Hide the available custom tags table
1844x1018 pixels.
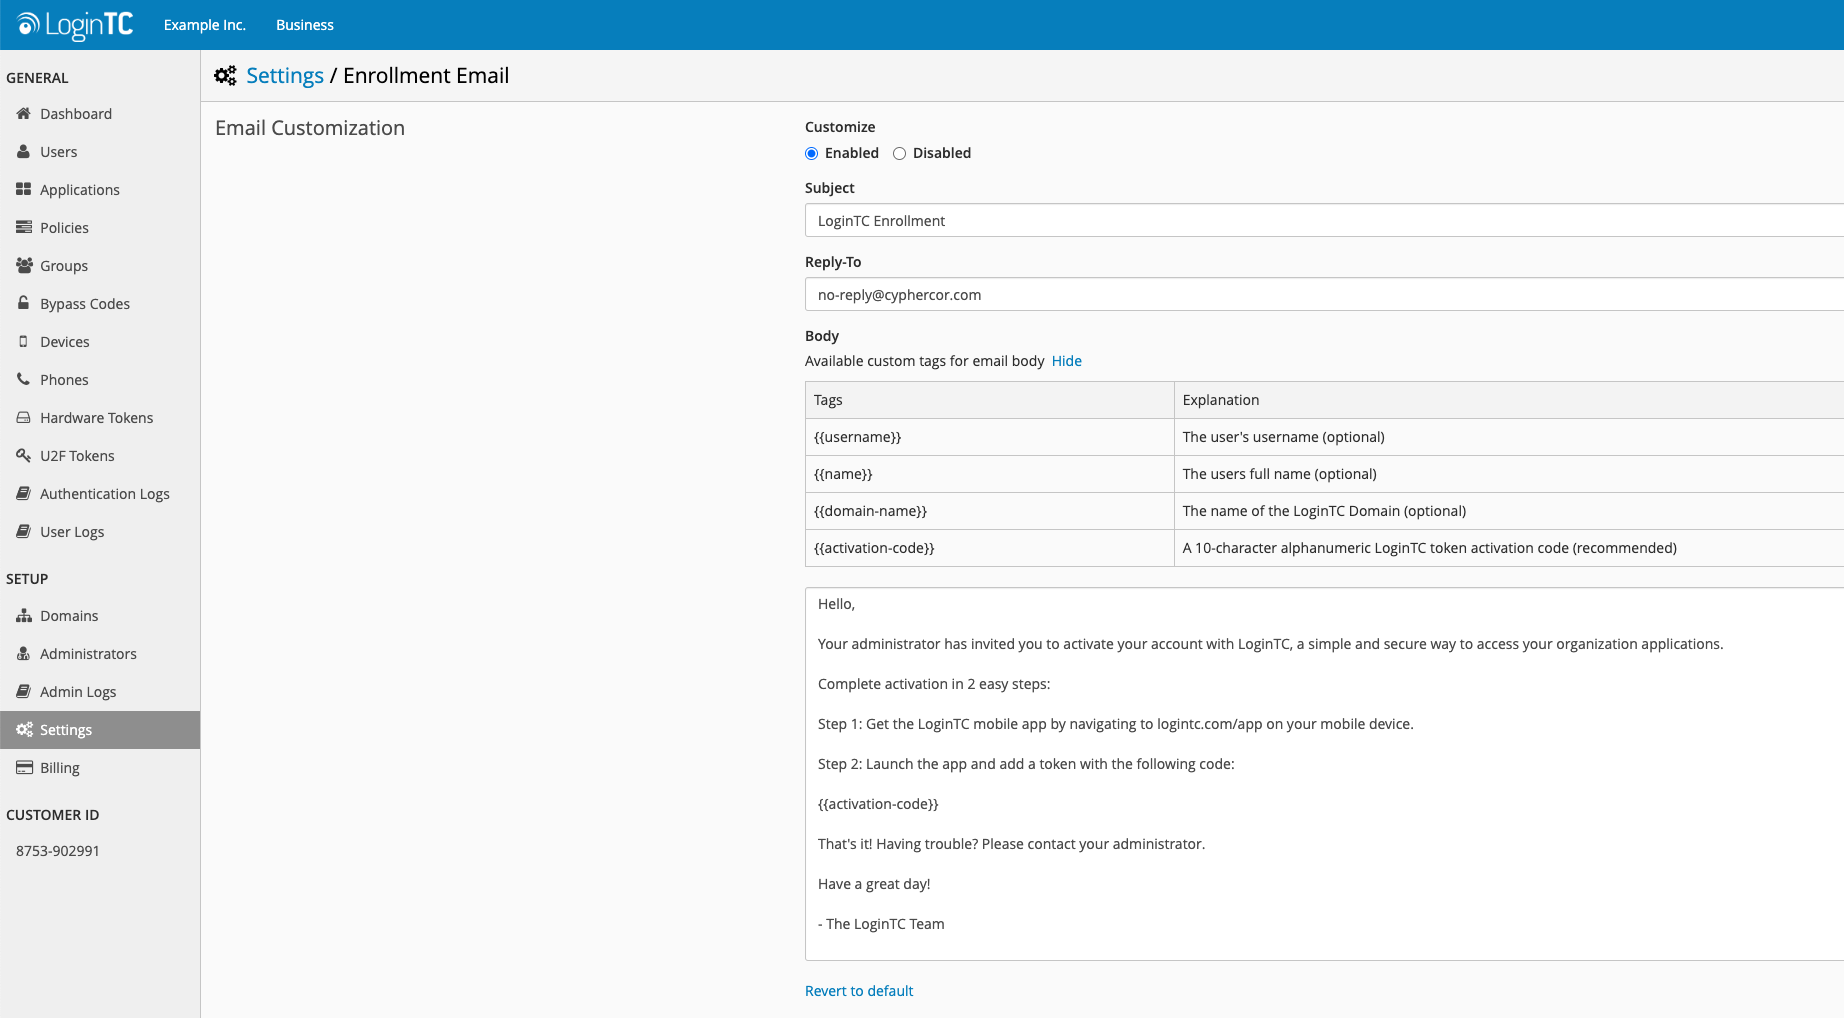click(1066, 361)
